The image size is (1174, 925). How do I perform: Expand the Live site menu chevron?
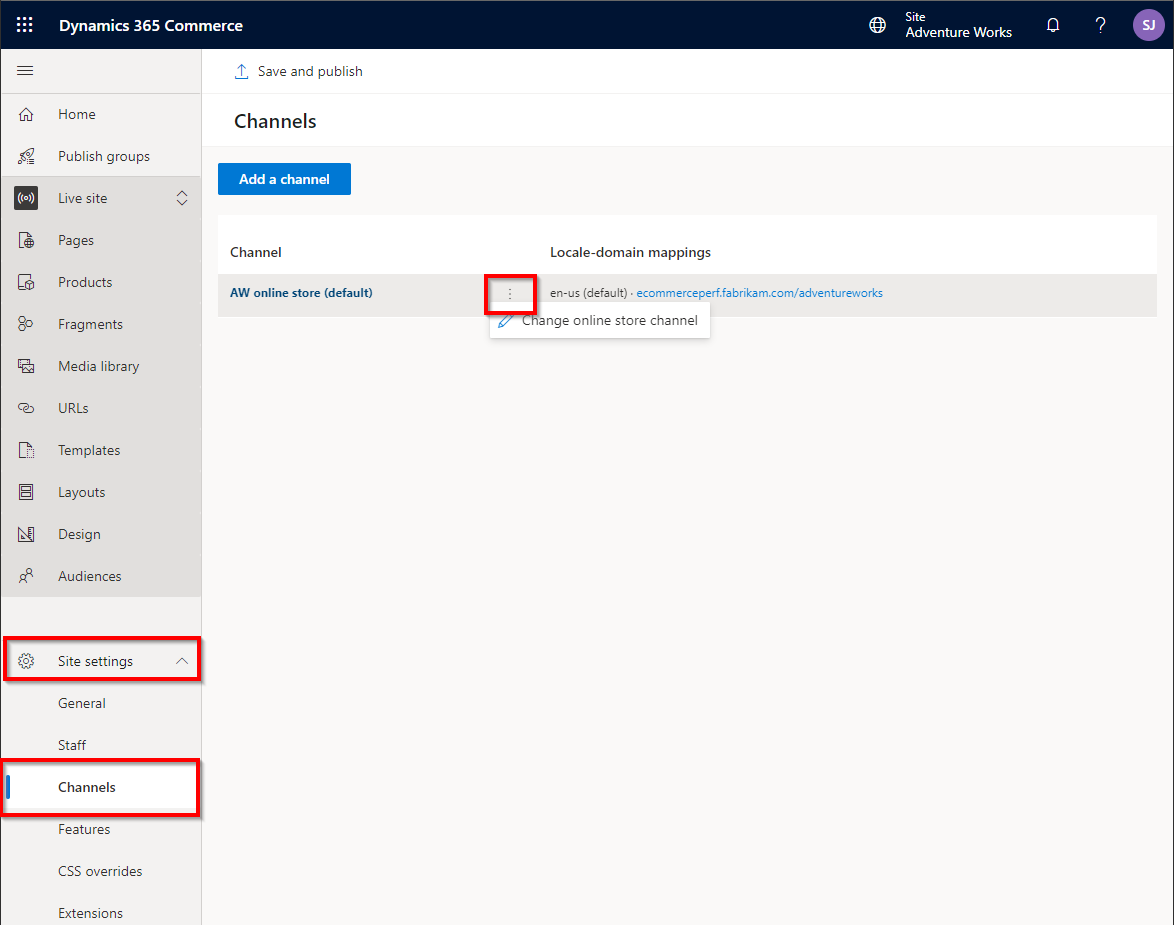182,197
